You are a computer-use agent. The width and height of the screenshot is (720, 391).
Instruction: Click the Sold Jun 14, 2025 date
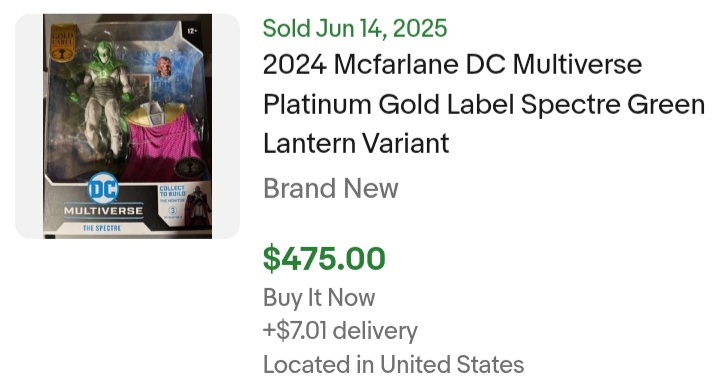(355, 28)
